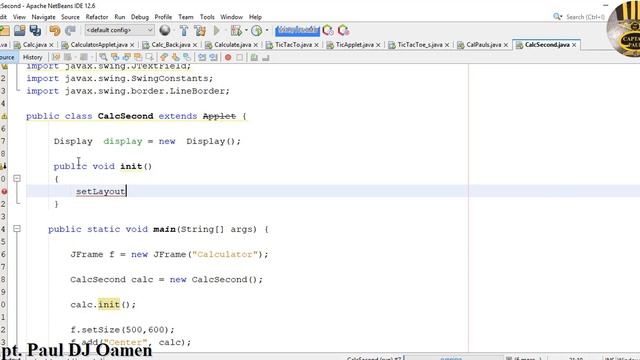Click the Debug Project icon
The image size is (640, 360).
coord(236,30)
